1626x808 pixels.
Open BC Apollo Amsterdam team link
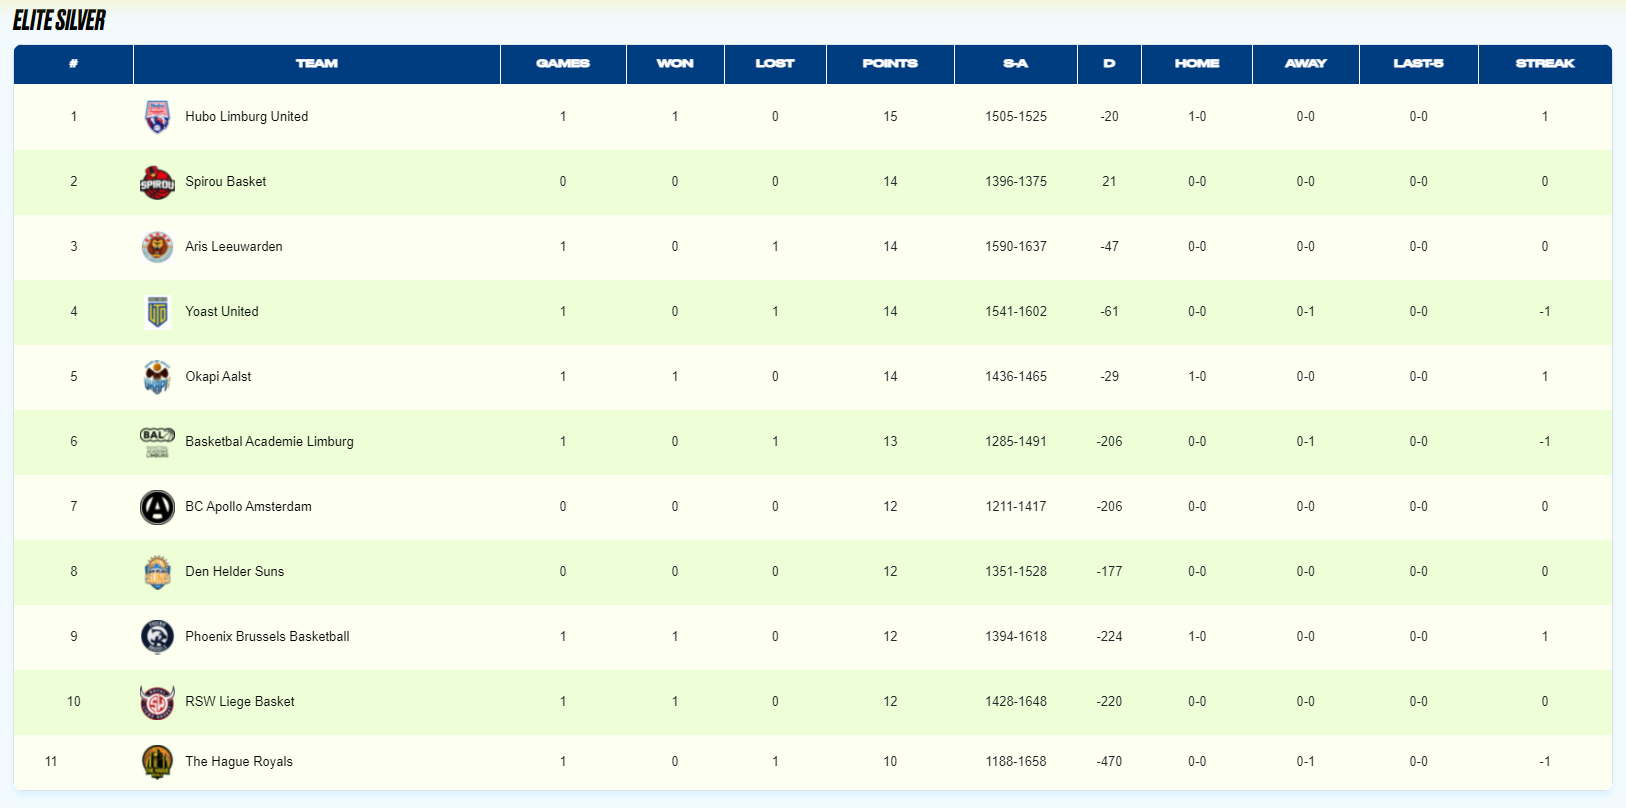(248, 507)
